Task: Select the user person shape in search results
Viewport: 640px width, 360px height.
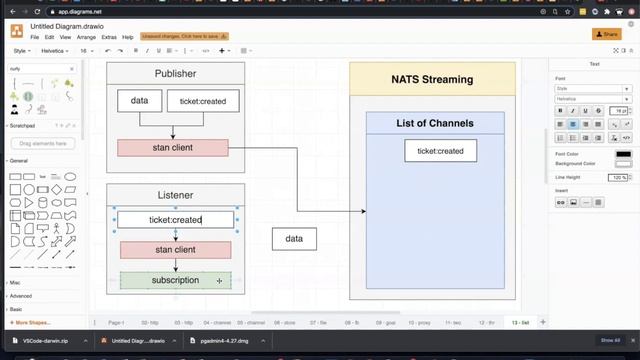Action: pyautogui.click(x=15, y=109)
